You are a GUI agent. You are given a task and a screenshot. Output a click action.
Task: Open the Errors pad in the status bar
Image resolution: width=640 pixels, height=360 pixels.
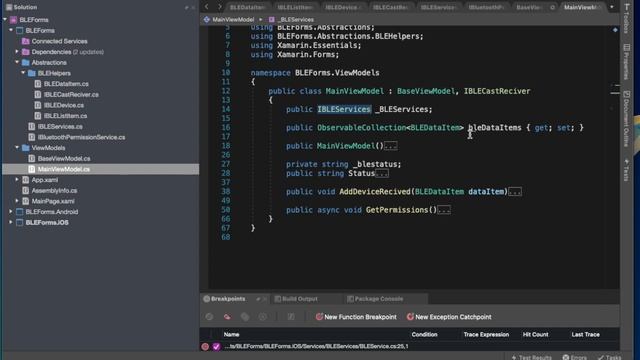574,357
